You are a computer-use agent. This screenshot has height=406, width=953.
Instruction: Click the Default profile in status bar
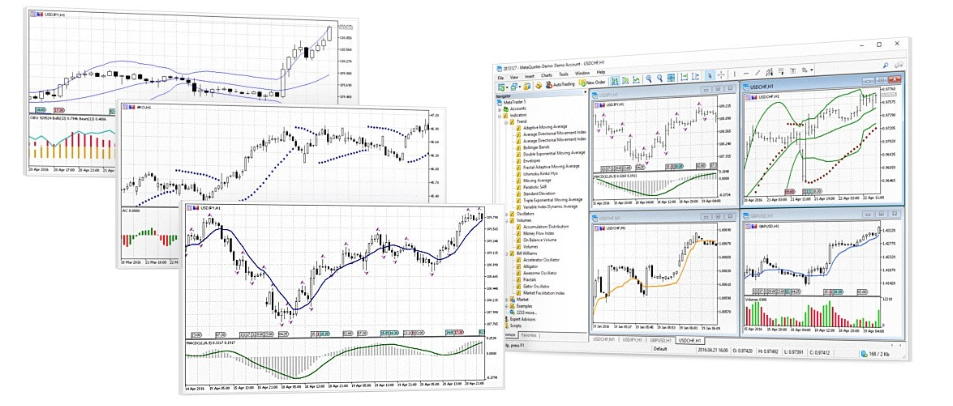click(x=663, y=349)
